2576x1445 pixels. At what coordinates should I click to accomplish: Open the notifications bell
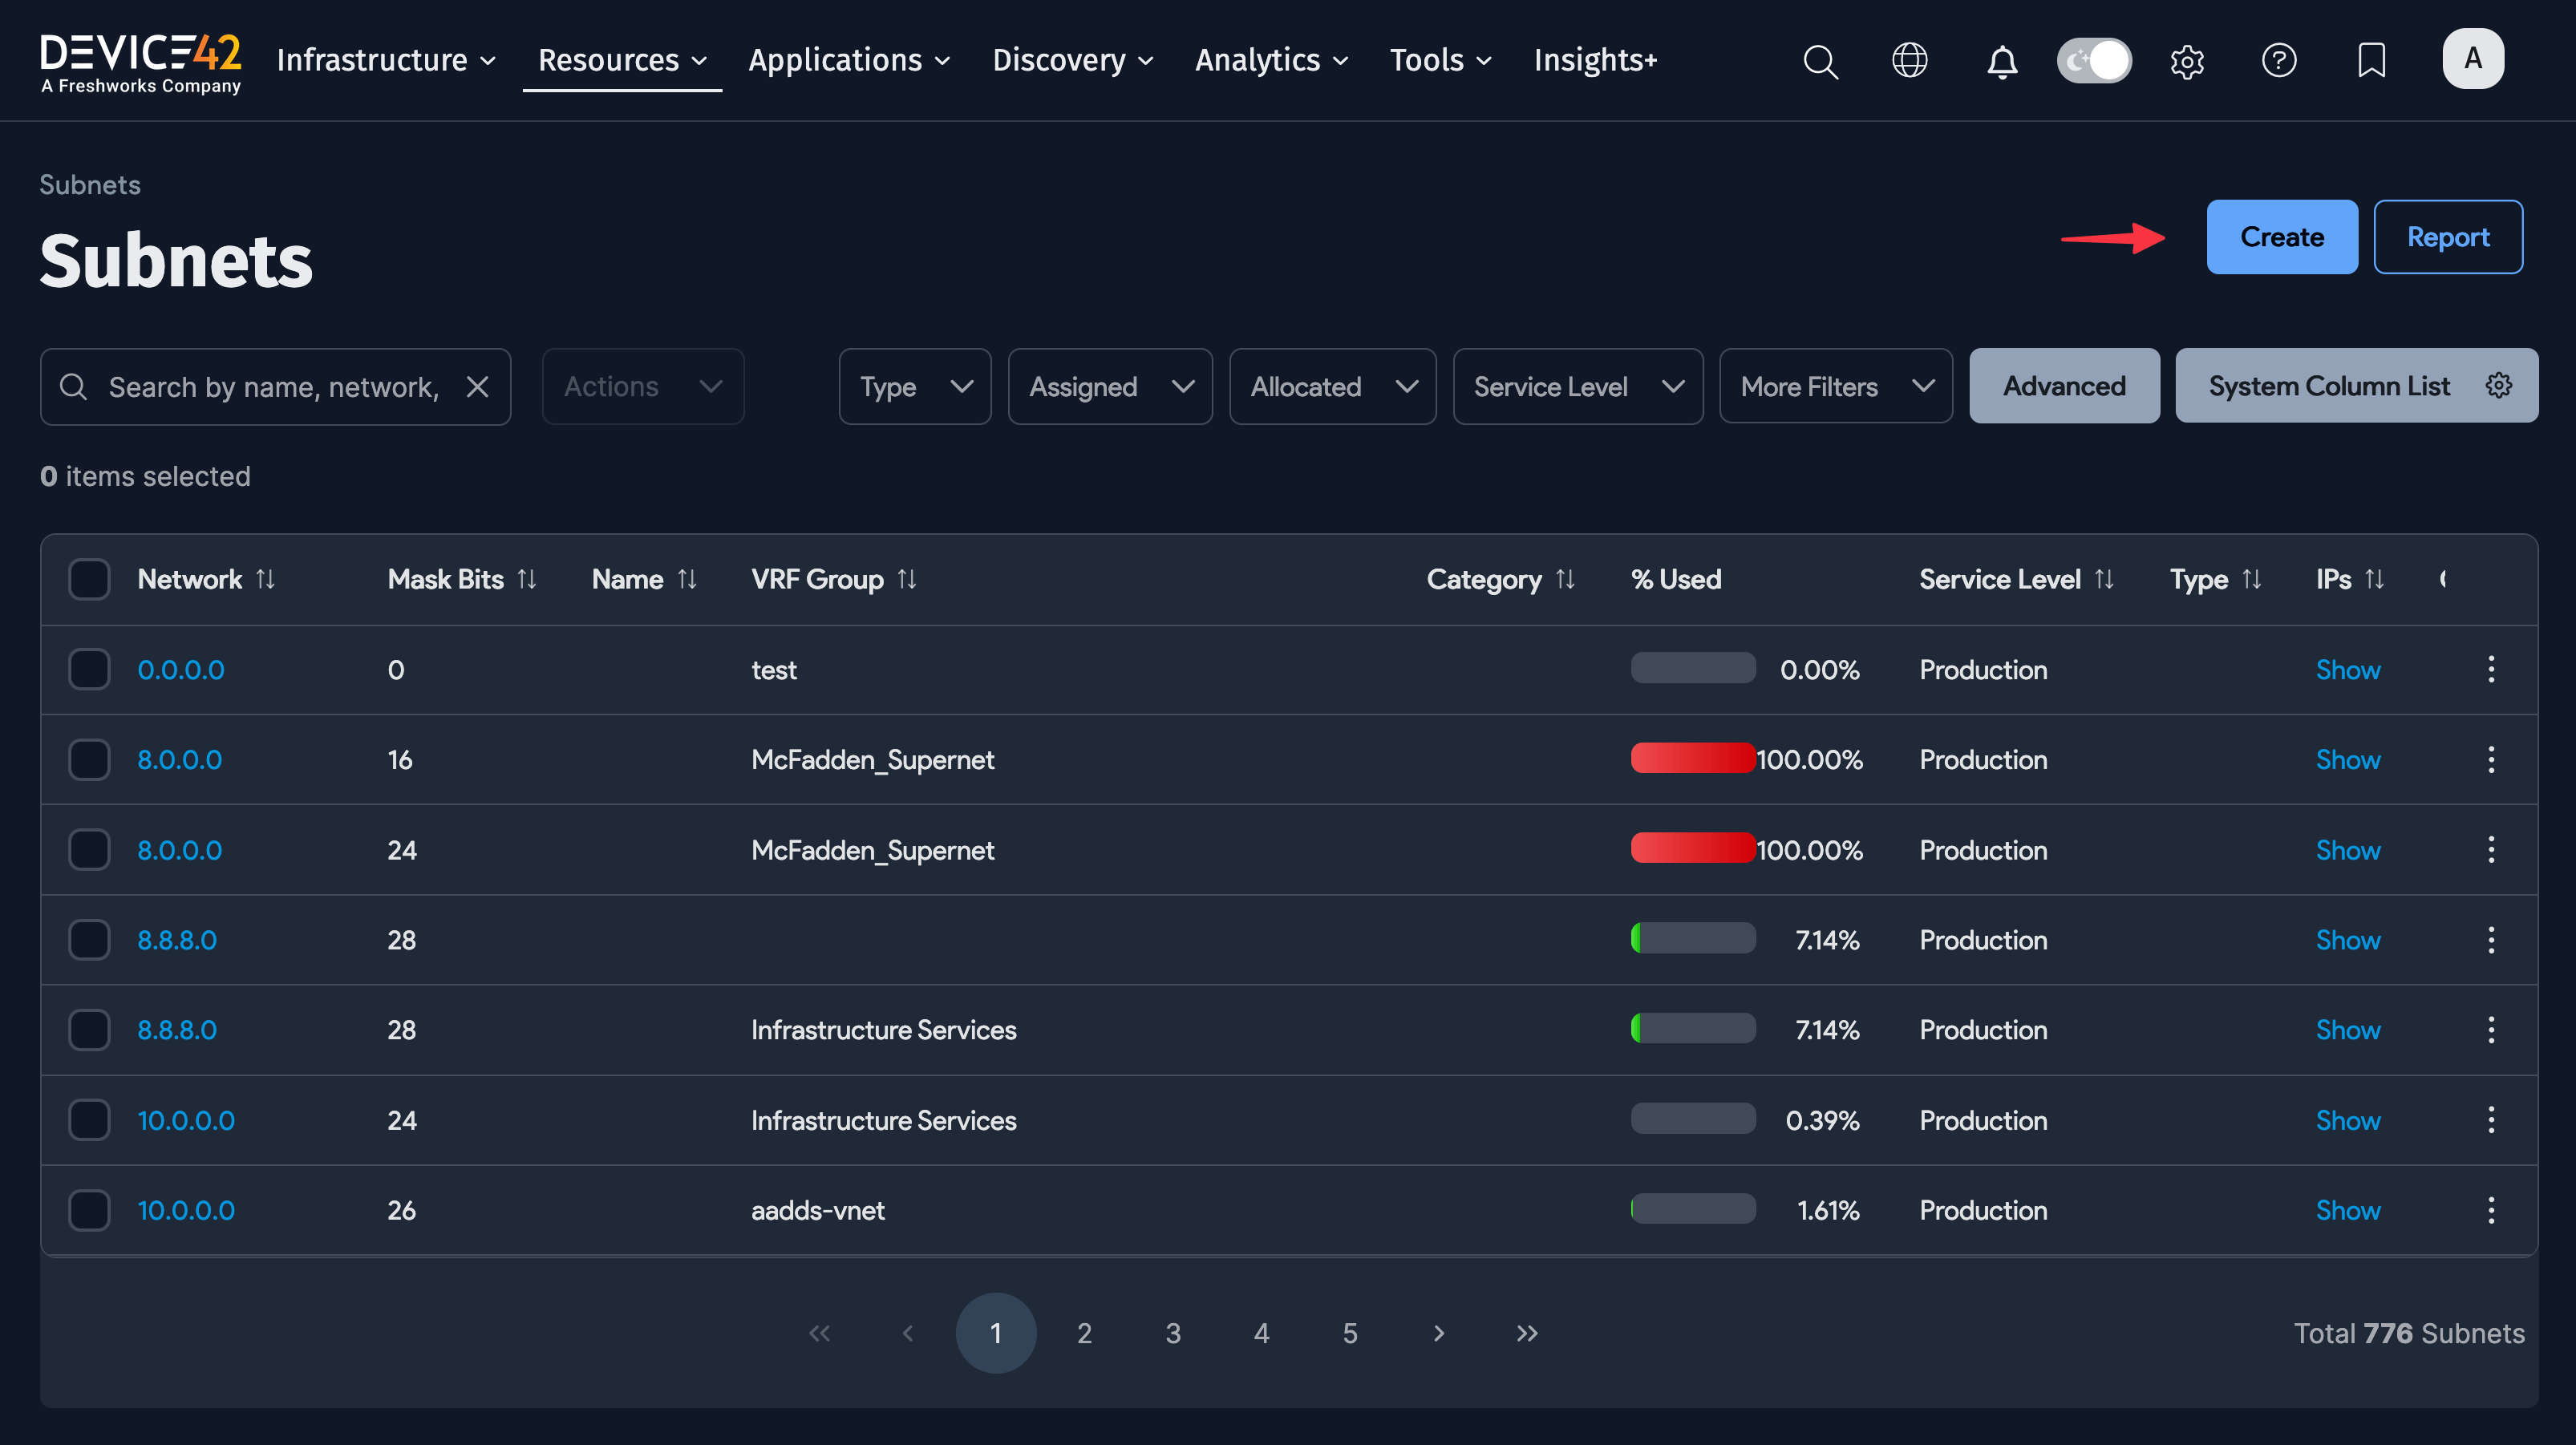tap(2002, 61)
